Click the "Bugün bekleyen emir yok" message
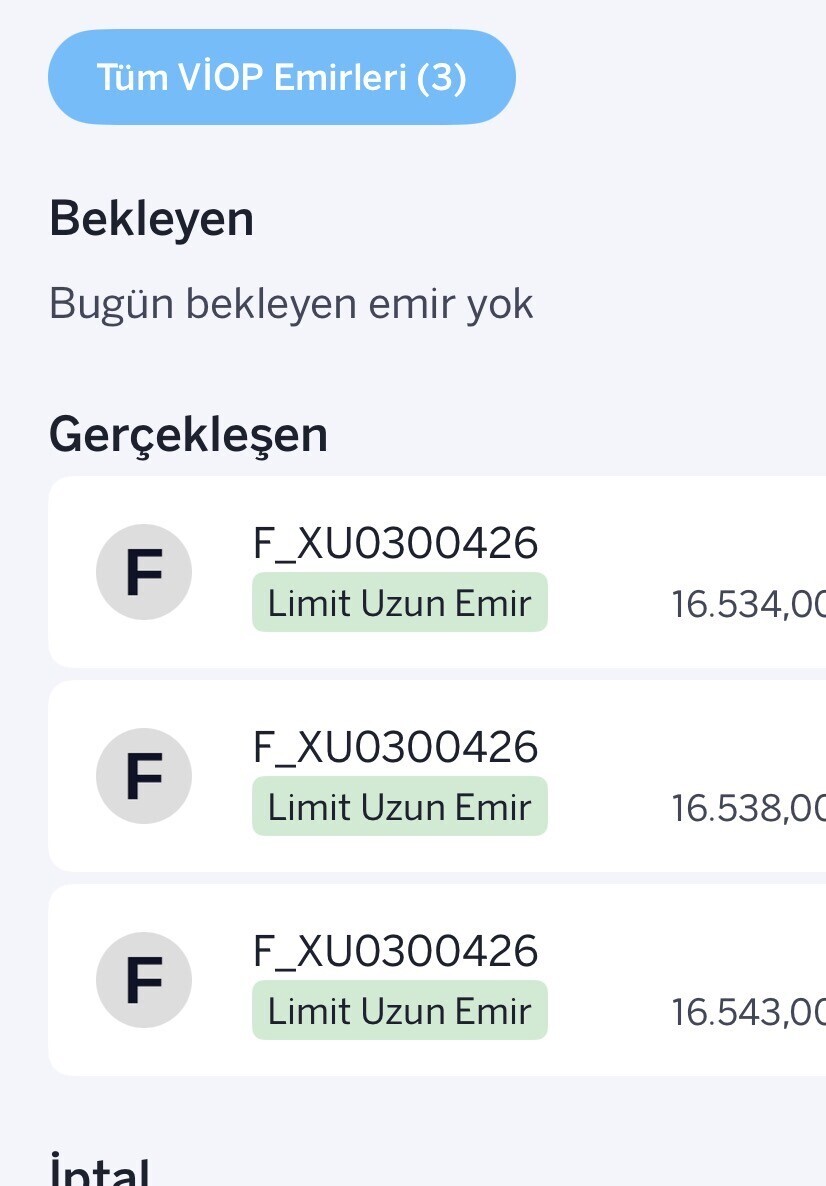826x1186 pixels. point(291,303)
